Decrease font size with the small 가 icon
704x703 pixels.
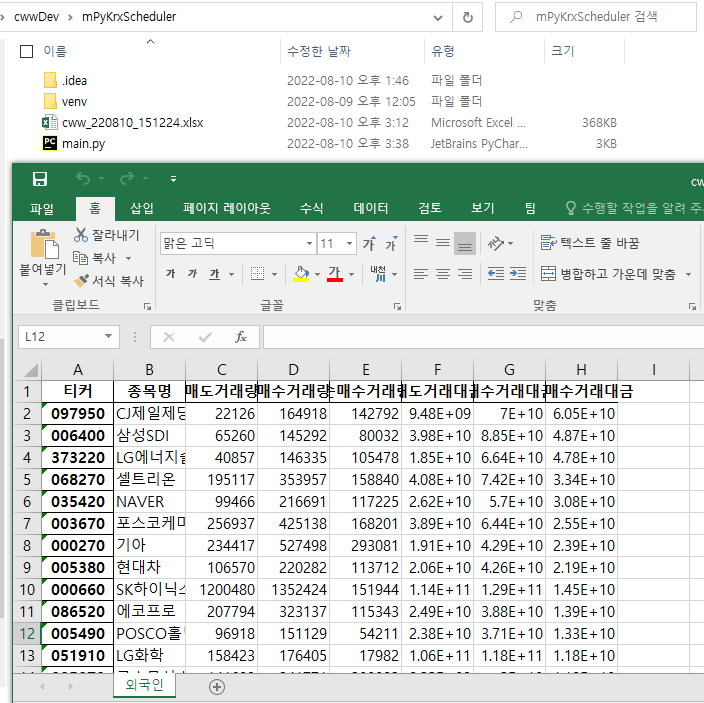coord(391,243)
